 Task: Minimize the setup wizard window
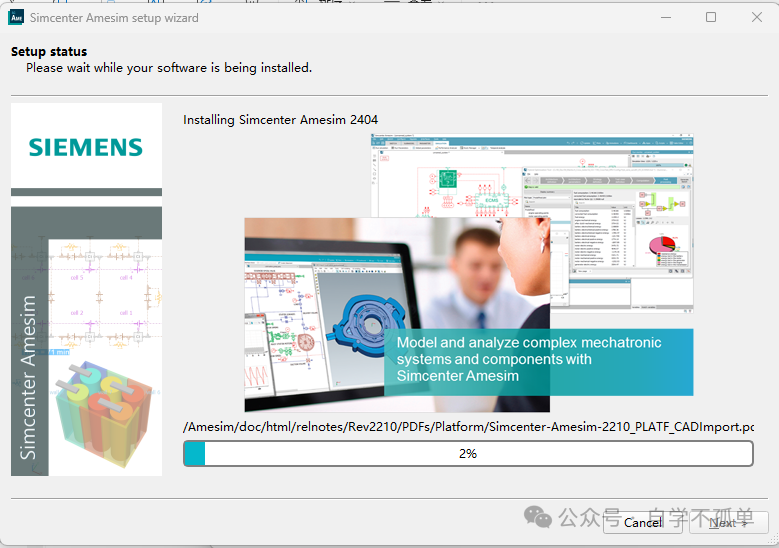(x=666, y=17)
